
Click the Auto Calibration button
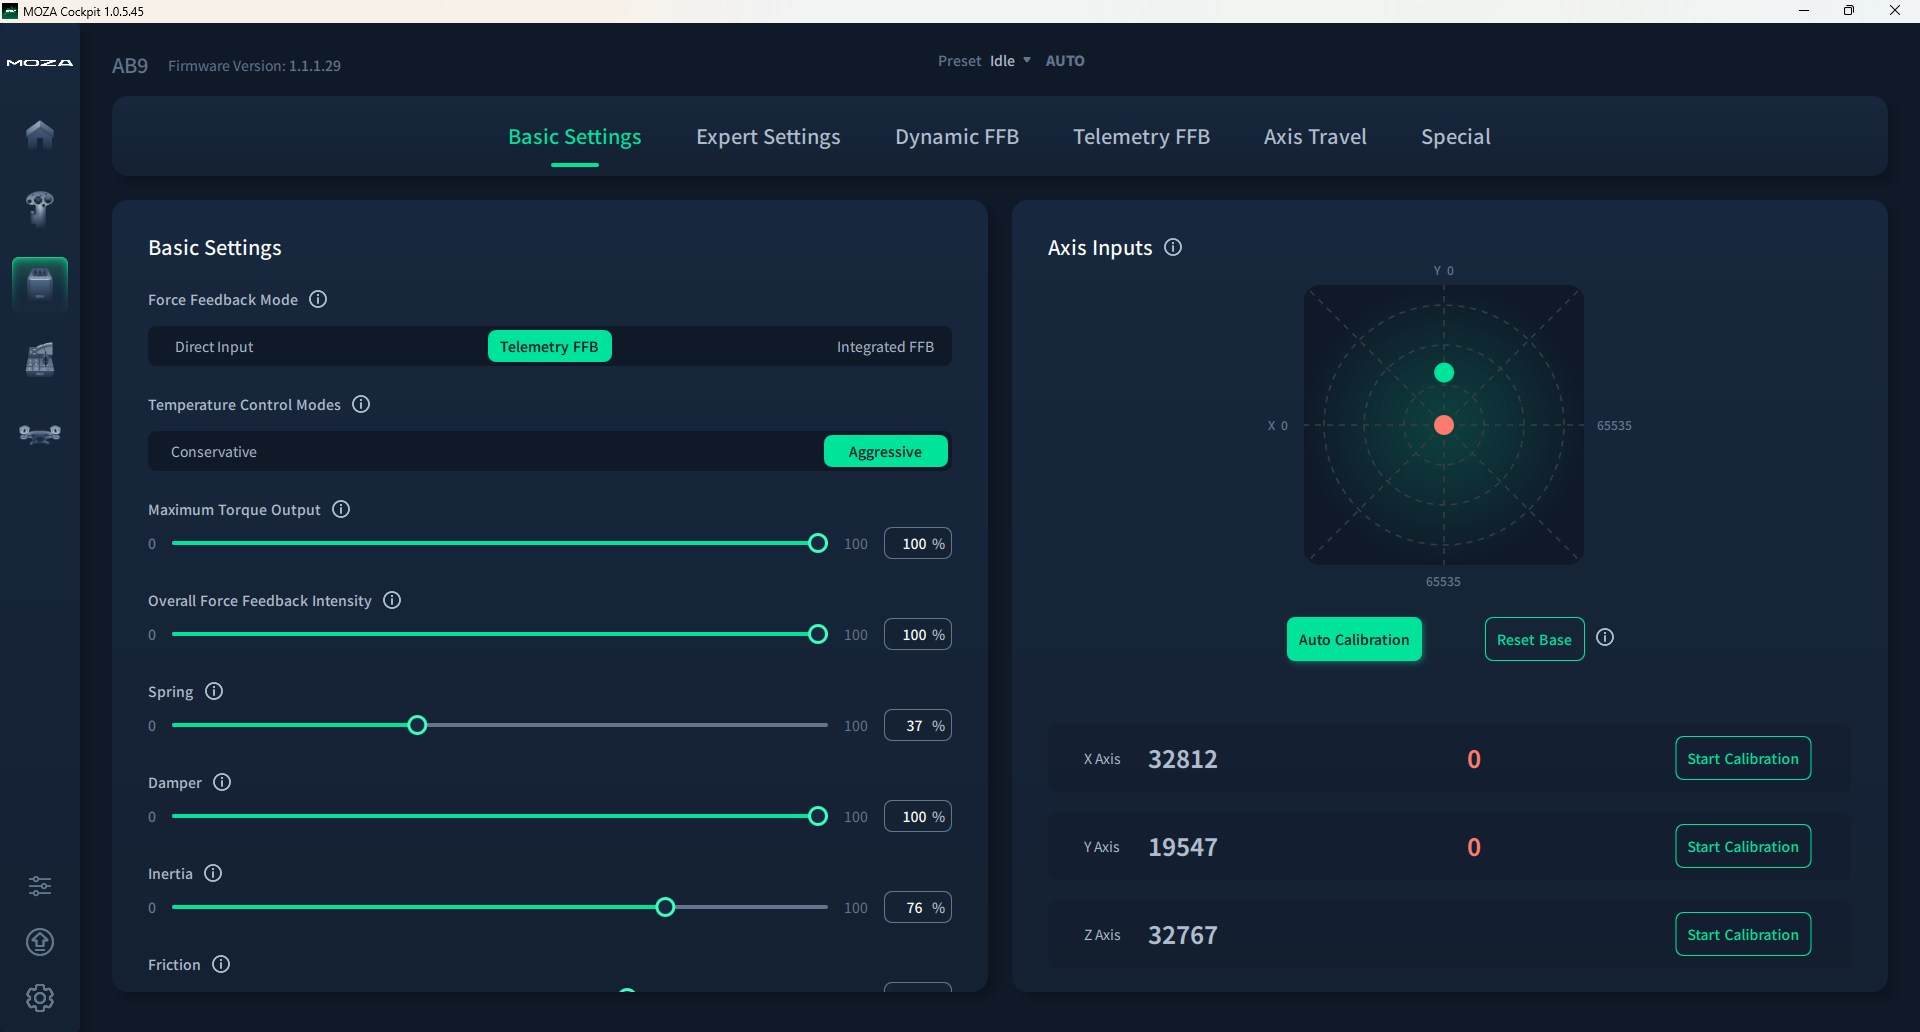1353,640
